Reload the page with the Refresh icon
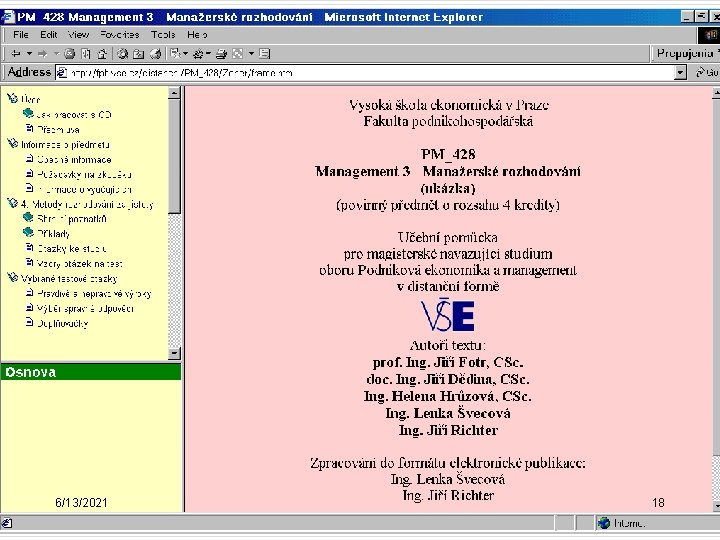 [85, 54]
